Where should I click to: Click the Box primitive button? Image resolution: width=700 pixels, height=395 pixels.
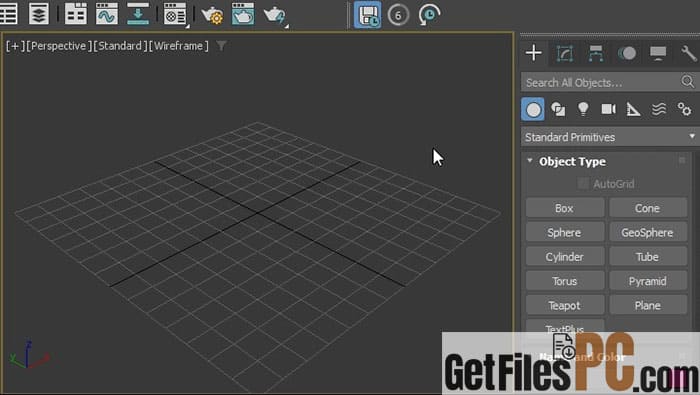(565, 208)
